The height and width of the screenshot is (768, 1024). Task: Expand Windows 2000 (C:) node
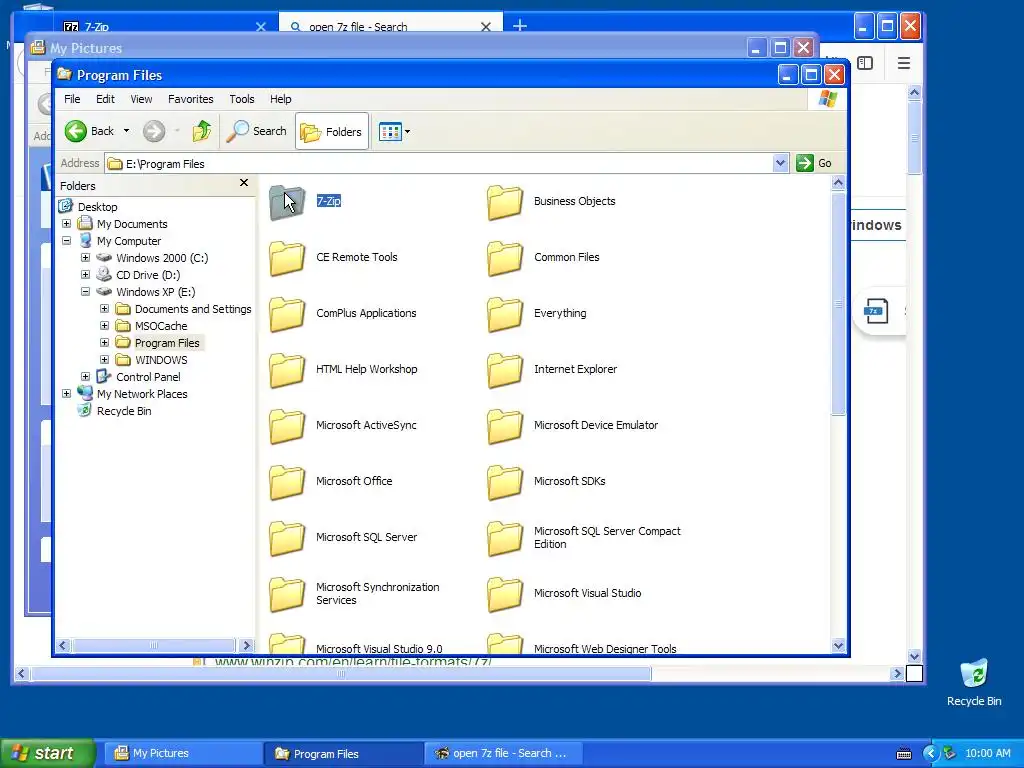click(x=86, y=257)
